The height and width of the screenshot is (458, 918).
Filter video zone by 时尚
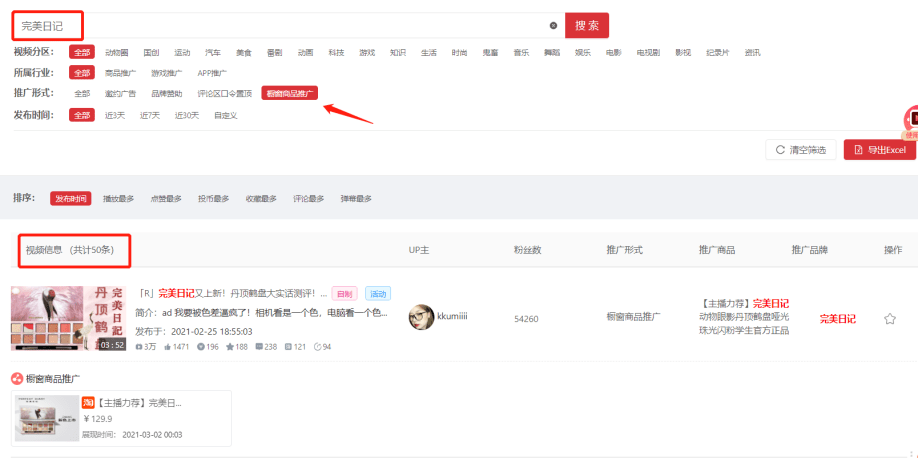point(460,52)
